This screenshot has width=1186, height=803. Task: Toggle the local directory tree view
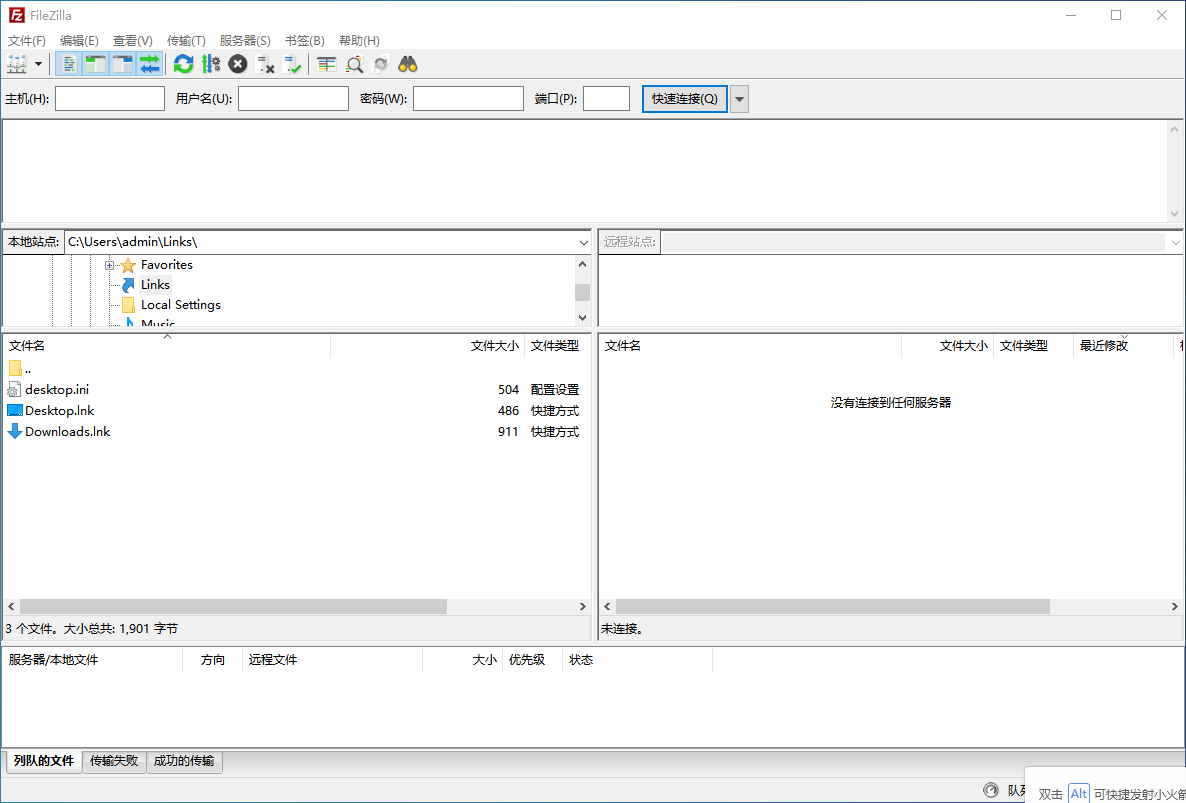[95, 63]
